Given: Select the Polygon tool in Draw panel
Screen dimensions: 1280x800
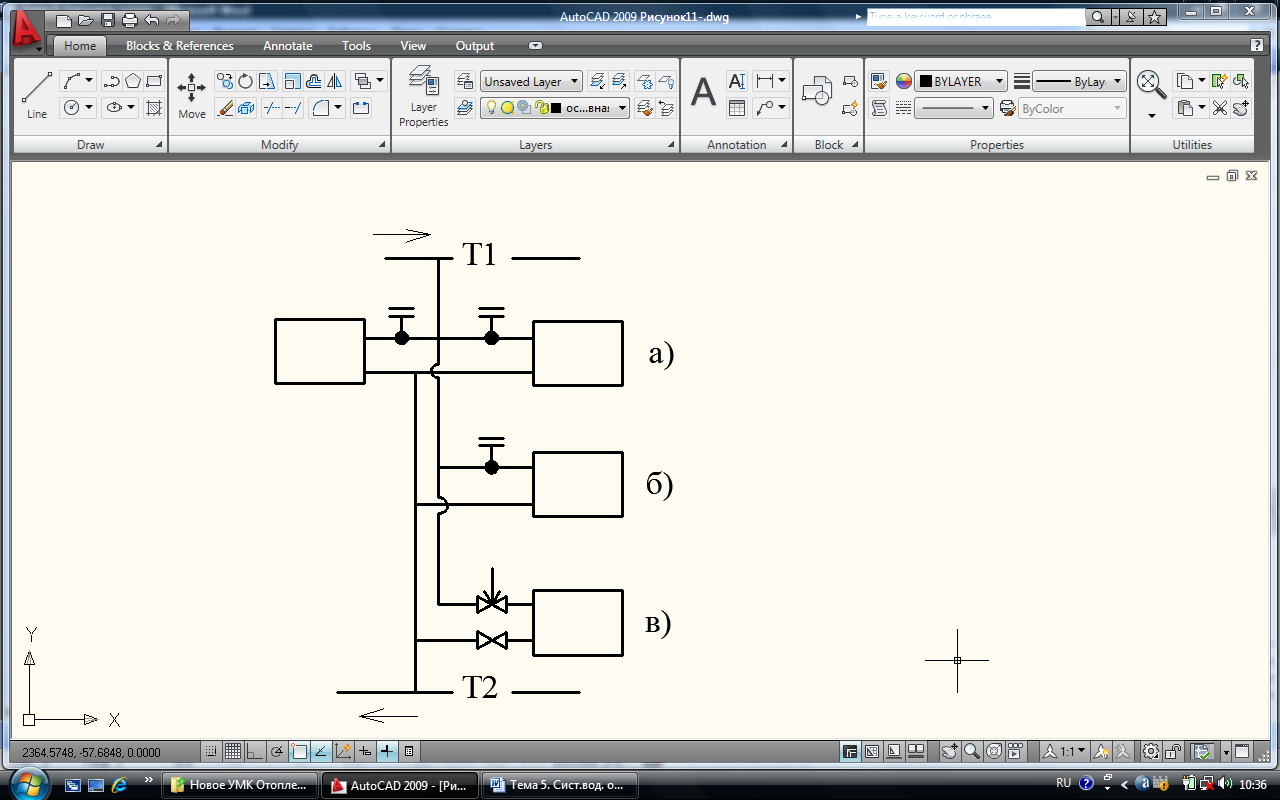Looking at the screenshot, I should [132, 81].
